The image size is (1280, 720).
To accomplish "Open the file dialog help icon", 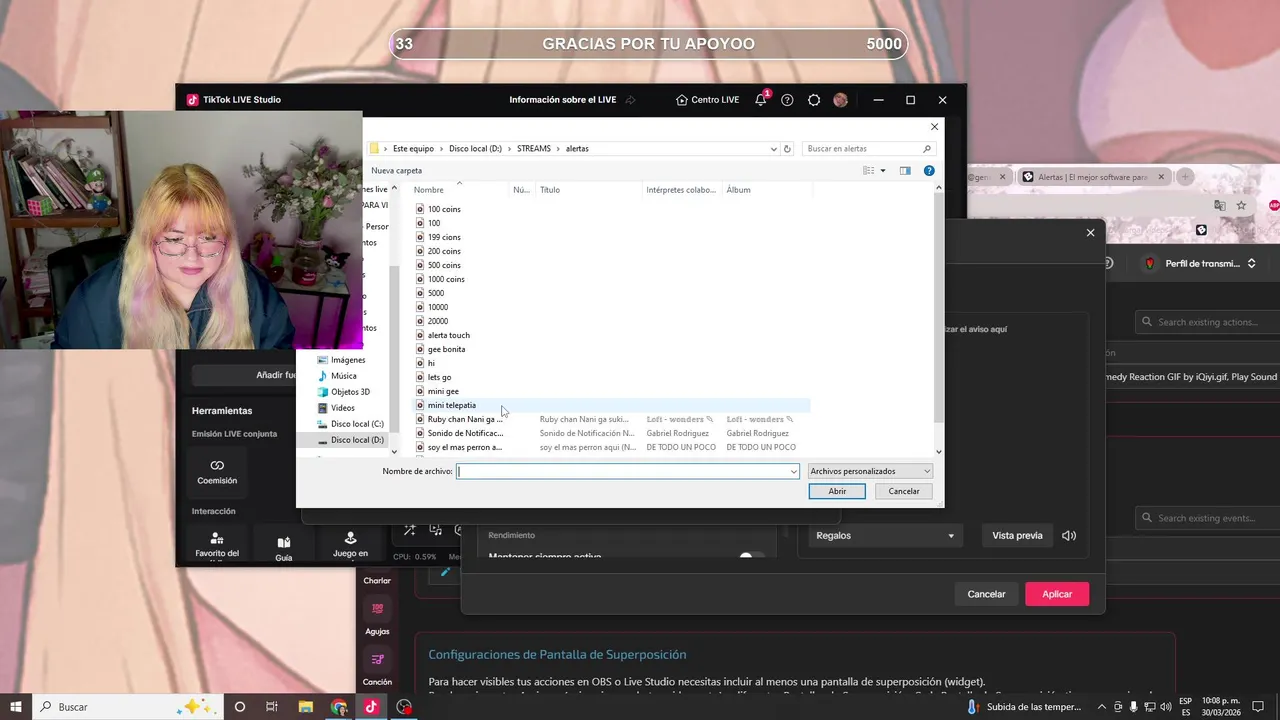I will [x=929, y=171].
